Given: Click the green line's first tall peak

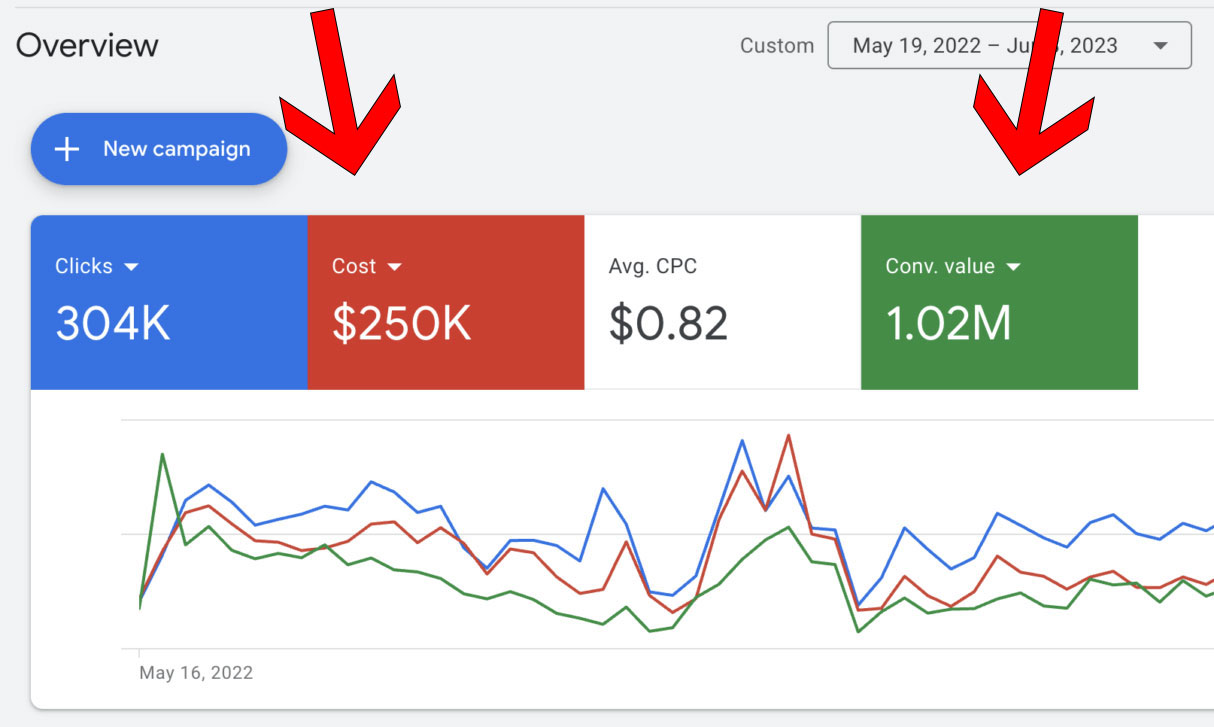Looking at the screenshot, I should (162, 454).
